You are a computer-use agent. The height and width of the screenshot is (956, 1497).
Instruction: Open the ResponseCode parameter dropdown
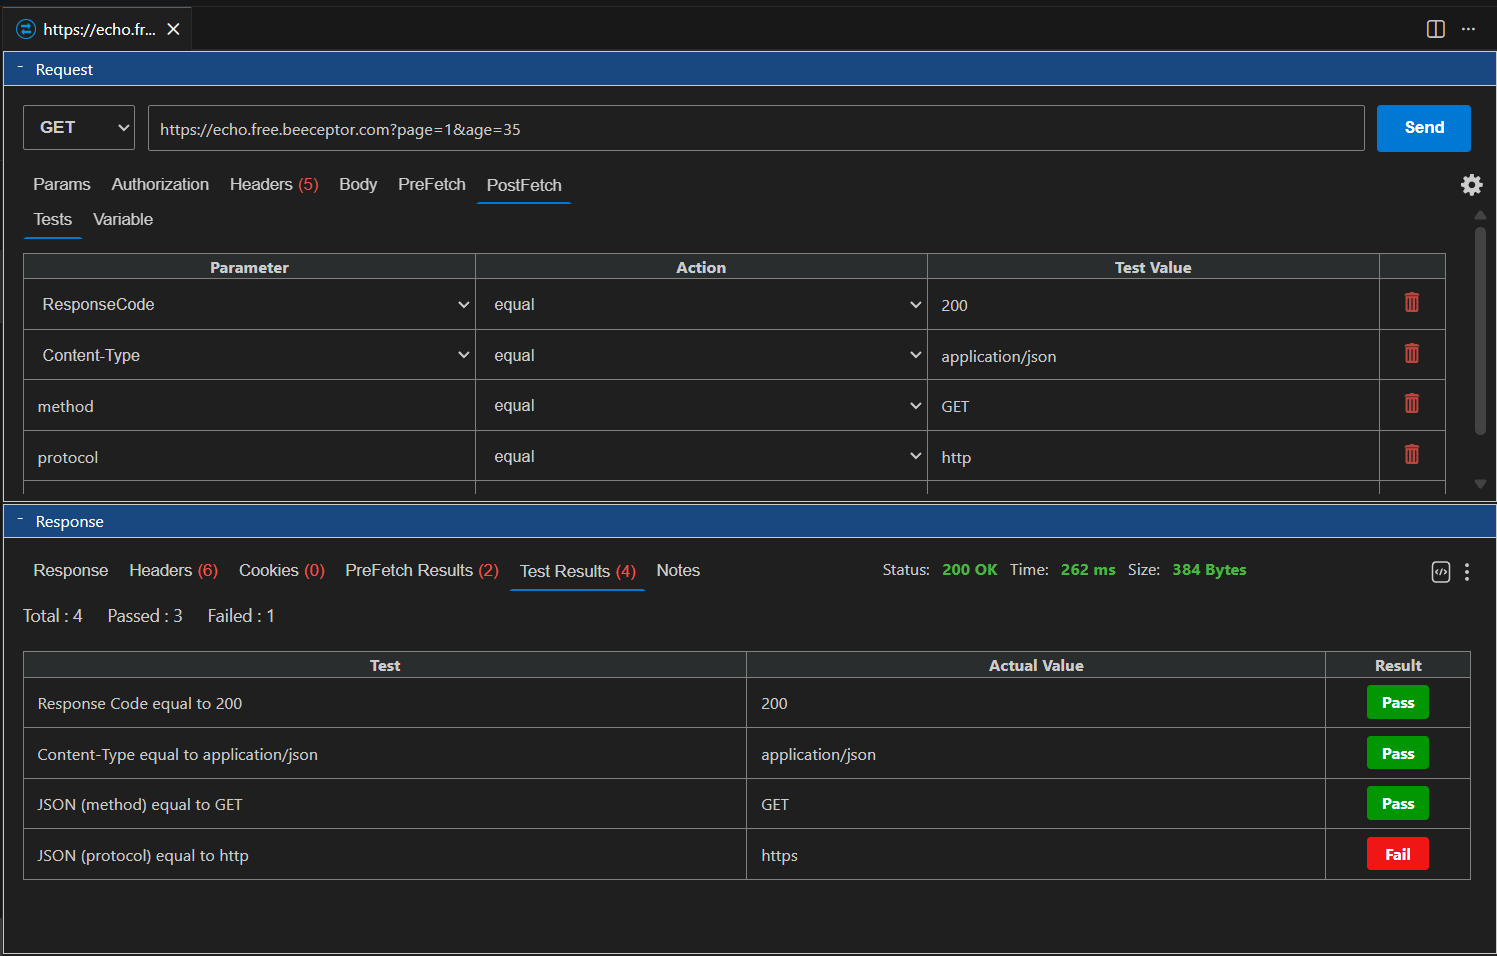click(x=249, y=304)
